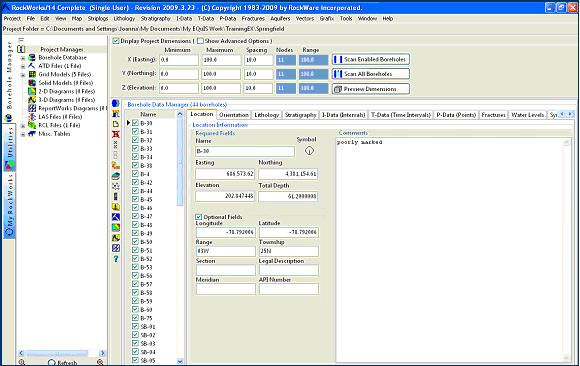Viewport: 580px width, 366px height.
Task: Click Preview Dimensions button
Action: [371, 89]
